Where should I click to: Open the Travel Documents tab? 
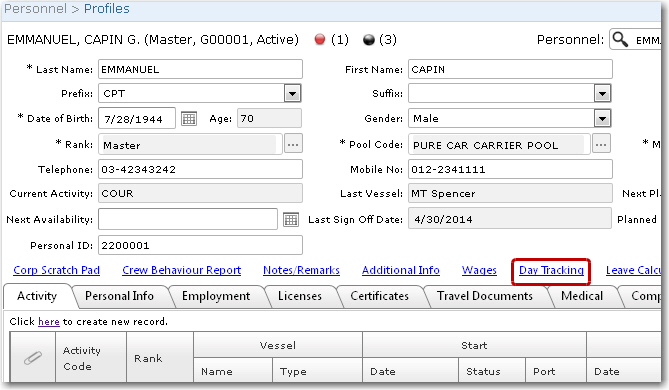(x=485, y=296)
